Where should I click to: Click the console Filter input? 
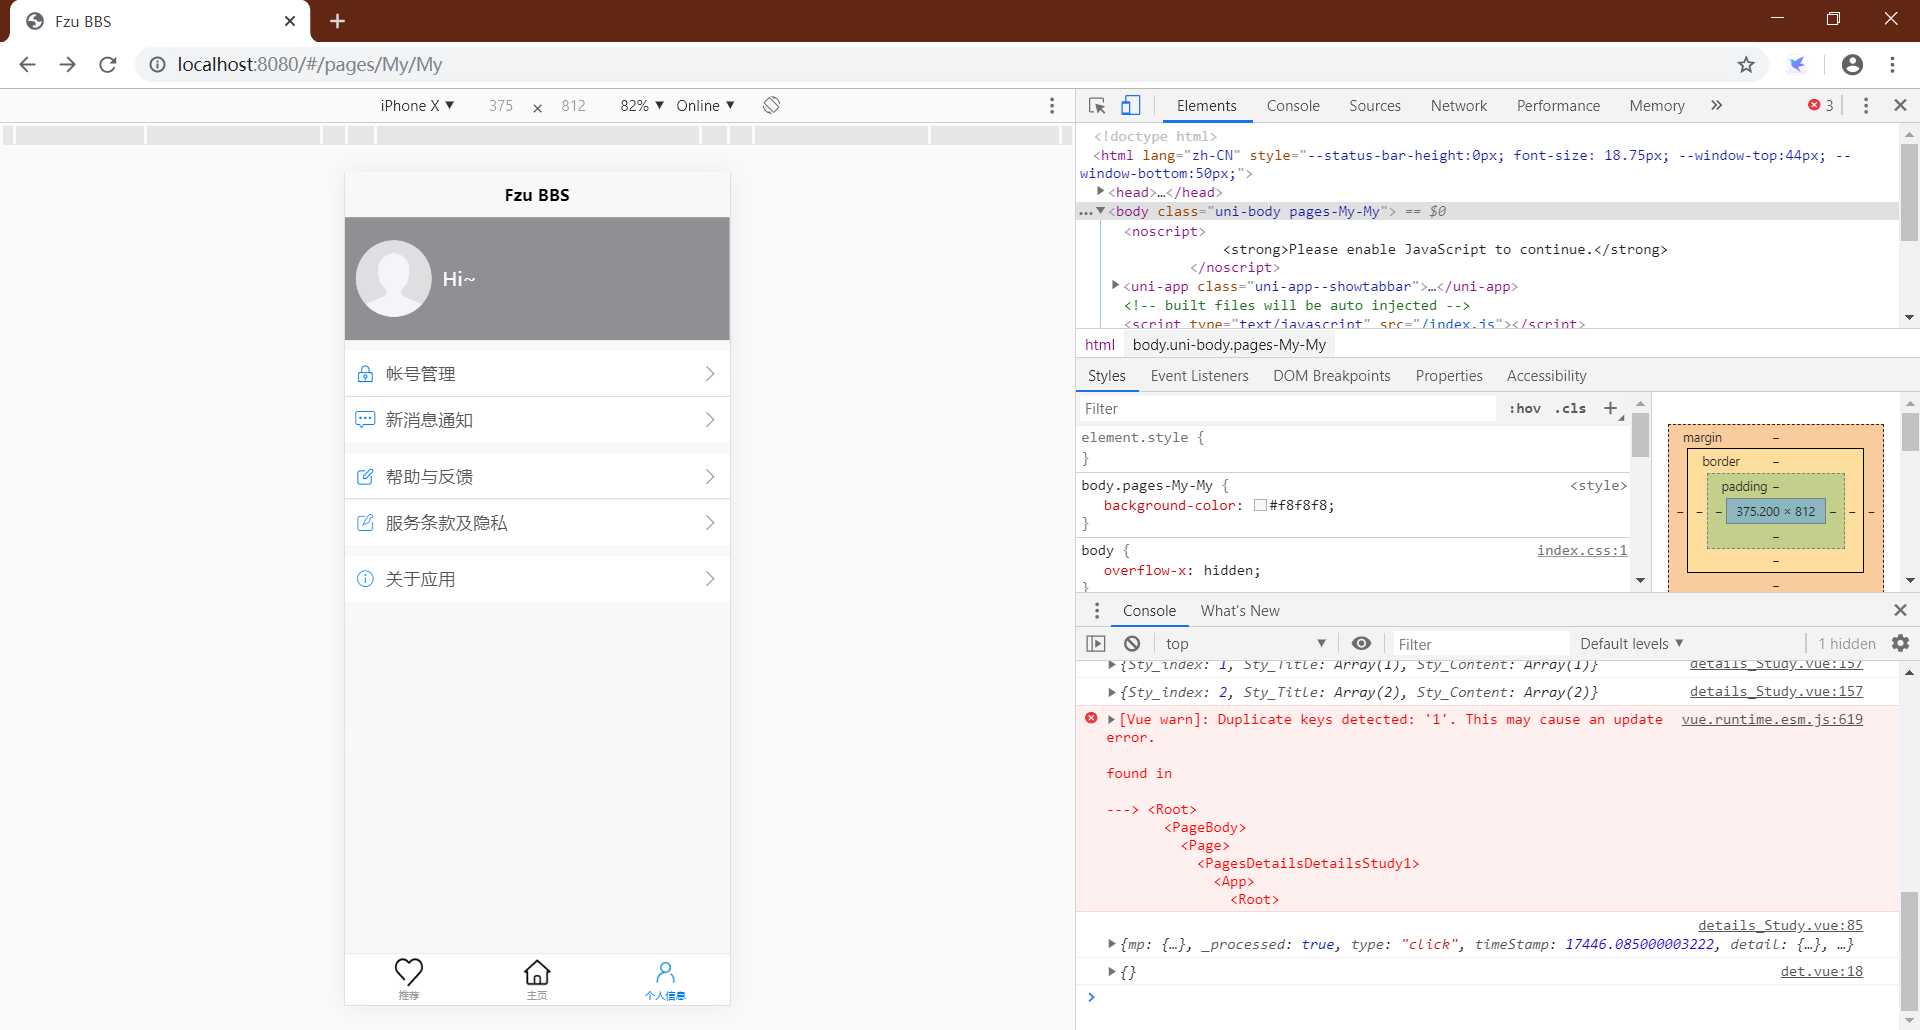(1480, 644)
